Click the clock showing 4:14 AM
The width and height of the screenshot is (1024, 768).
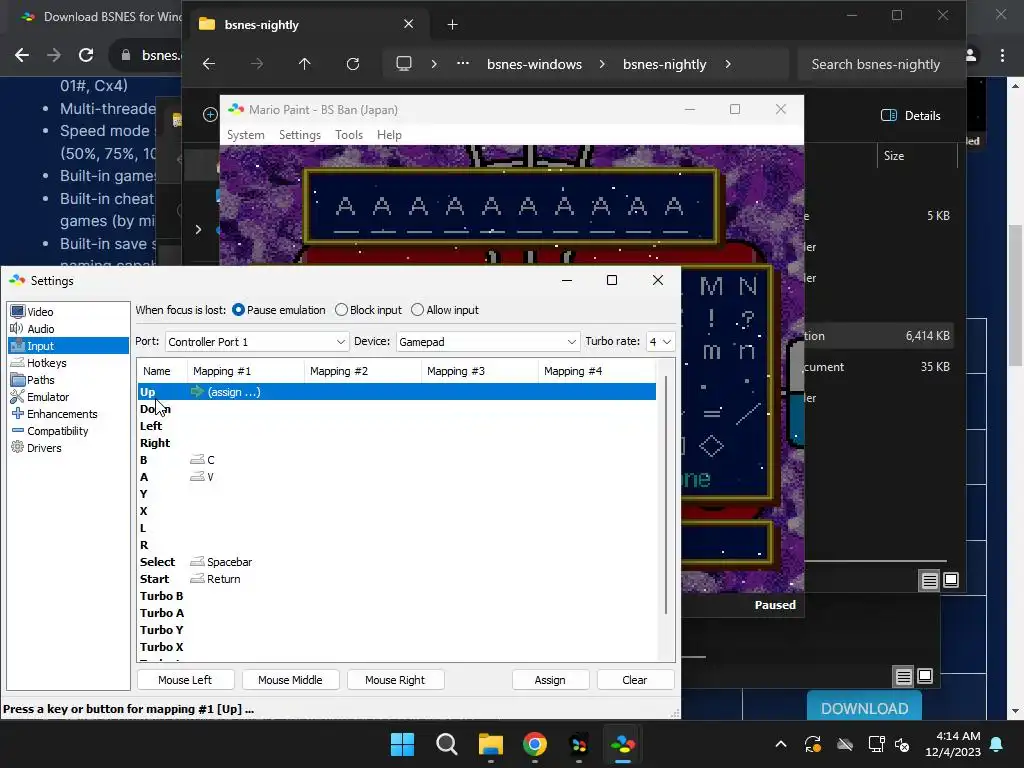[953, 744]
